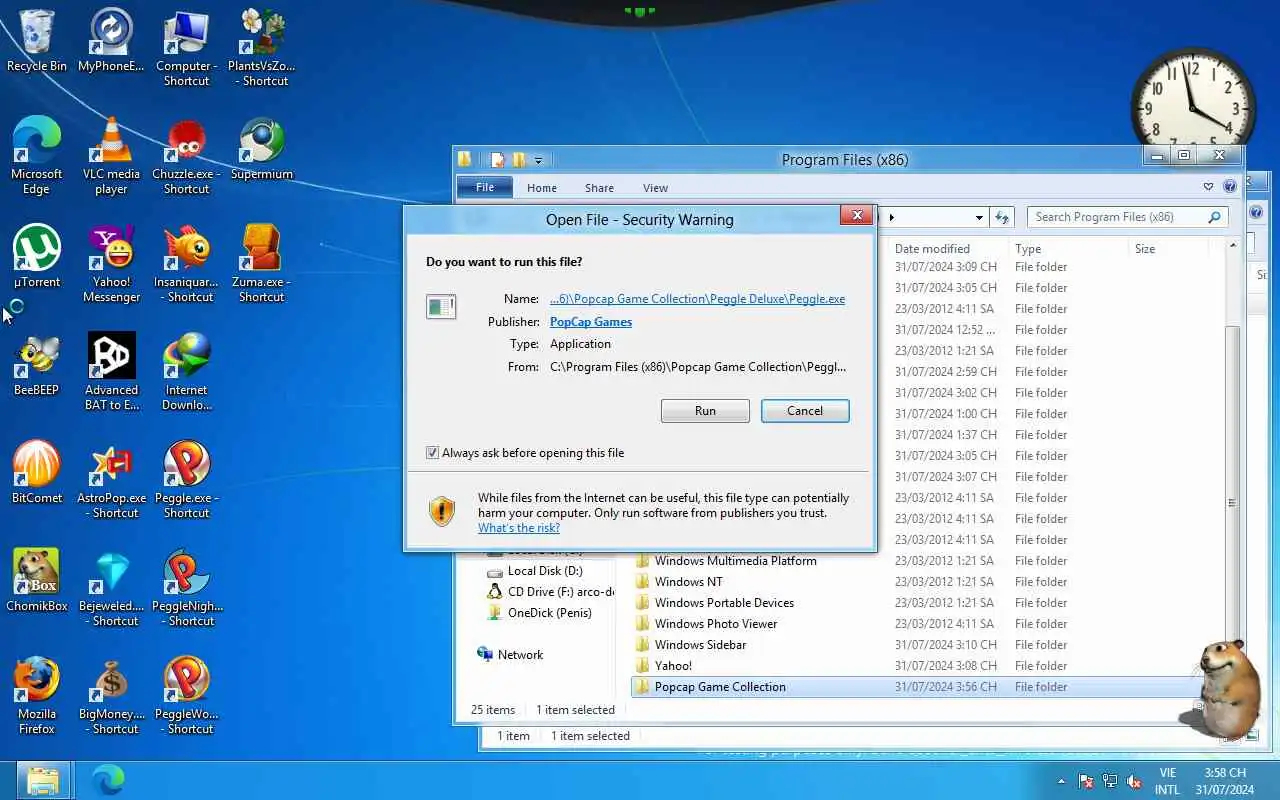Expand the Explorer ribbon chevron
Image resolution: width=1280 pixels, height=800 pixels.
[x=1208, y=187]
